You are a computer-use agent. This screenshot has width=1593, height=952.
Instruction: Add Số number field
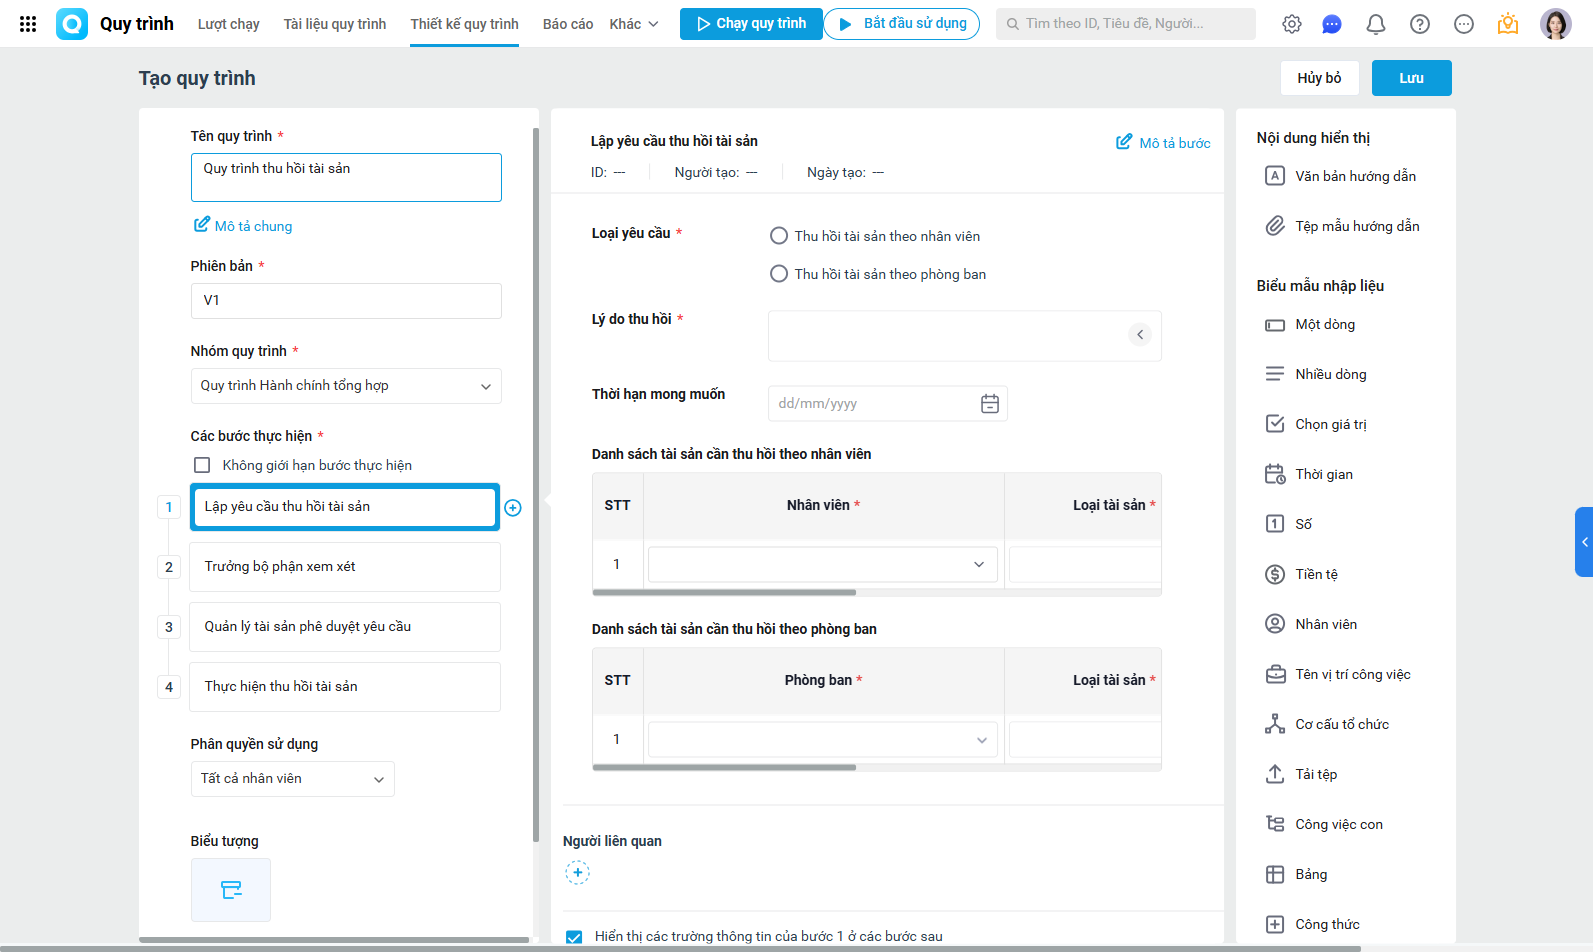tap(1291, 524)
